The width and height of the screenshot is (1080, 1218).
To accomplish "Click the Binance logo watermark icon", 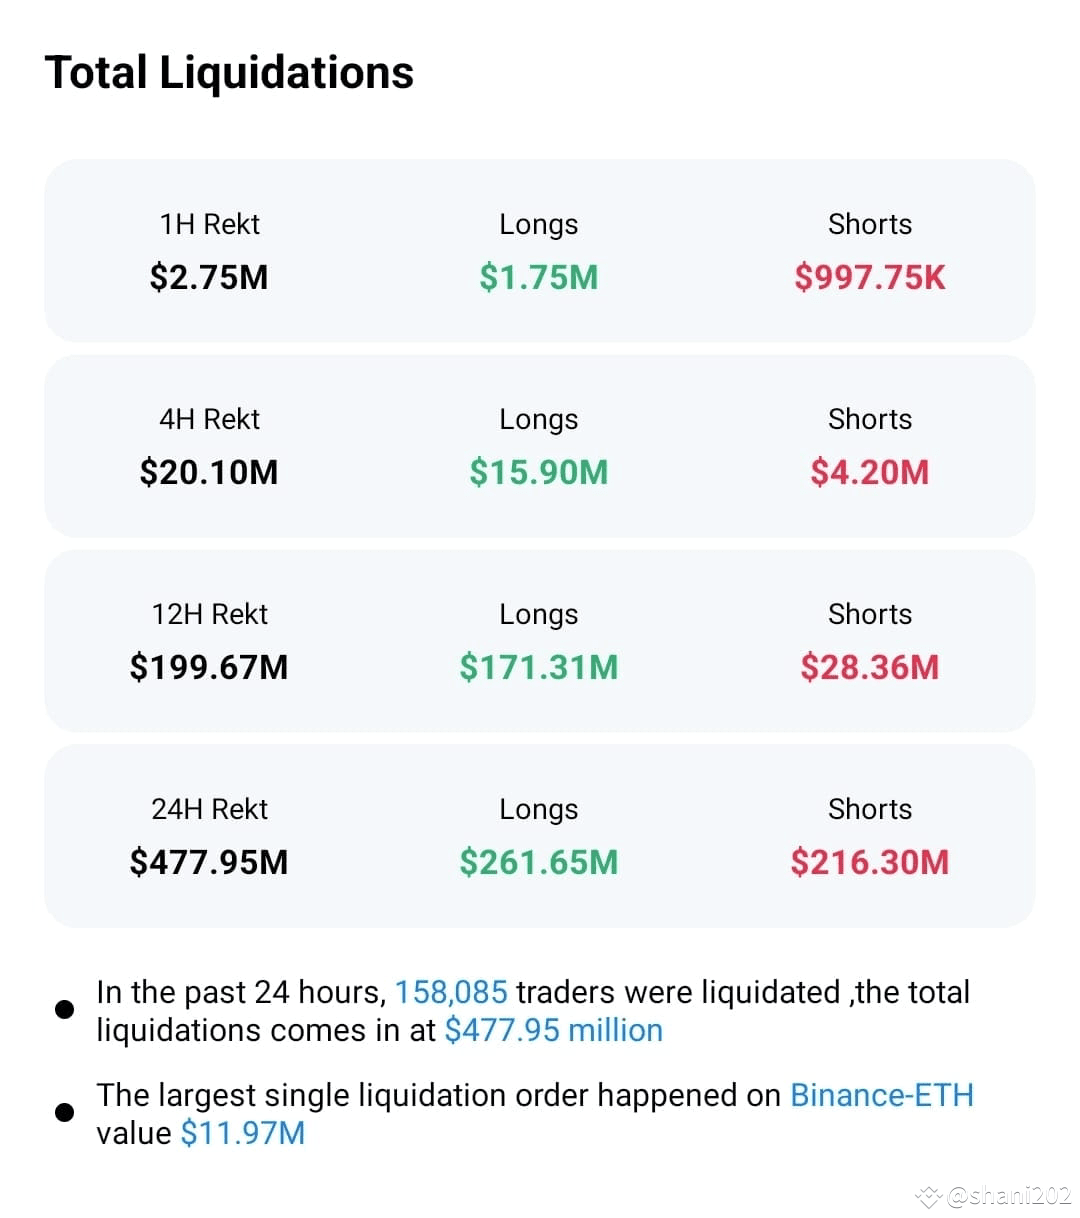I will (x=929, y=1196).
